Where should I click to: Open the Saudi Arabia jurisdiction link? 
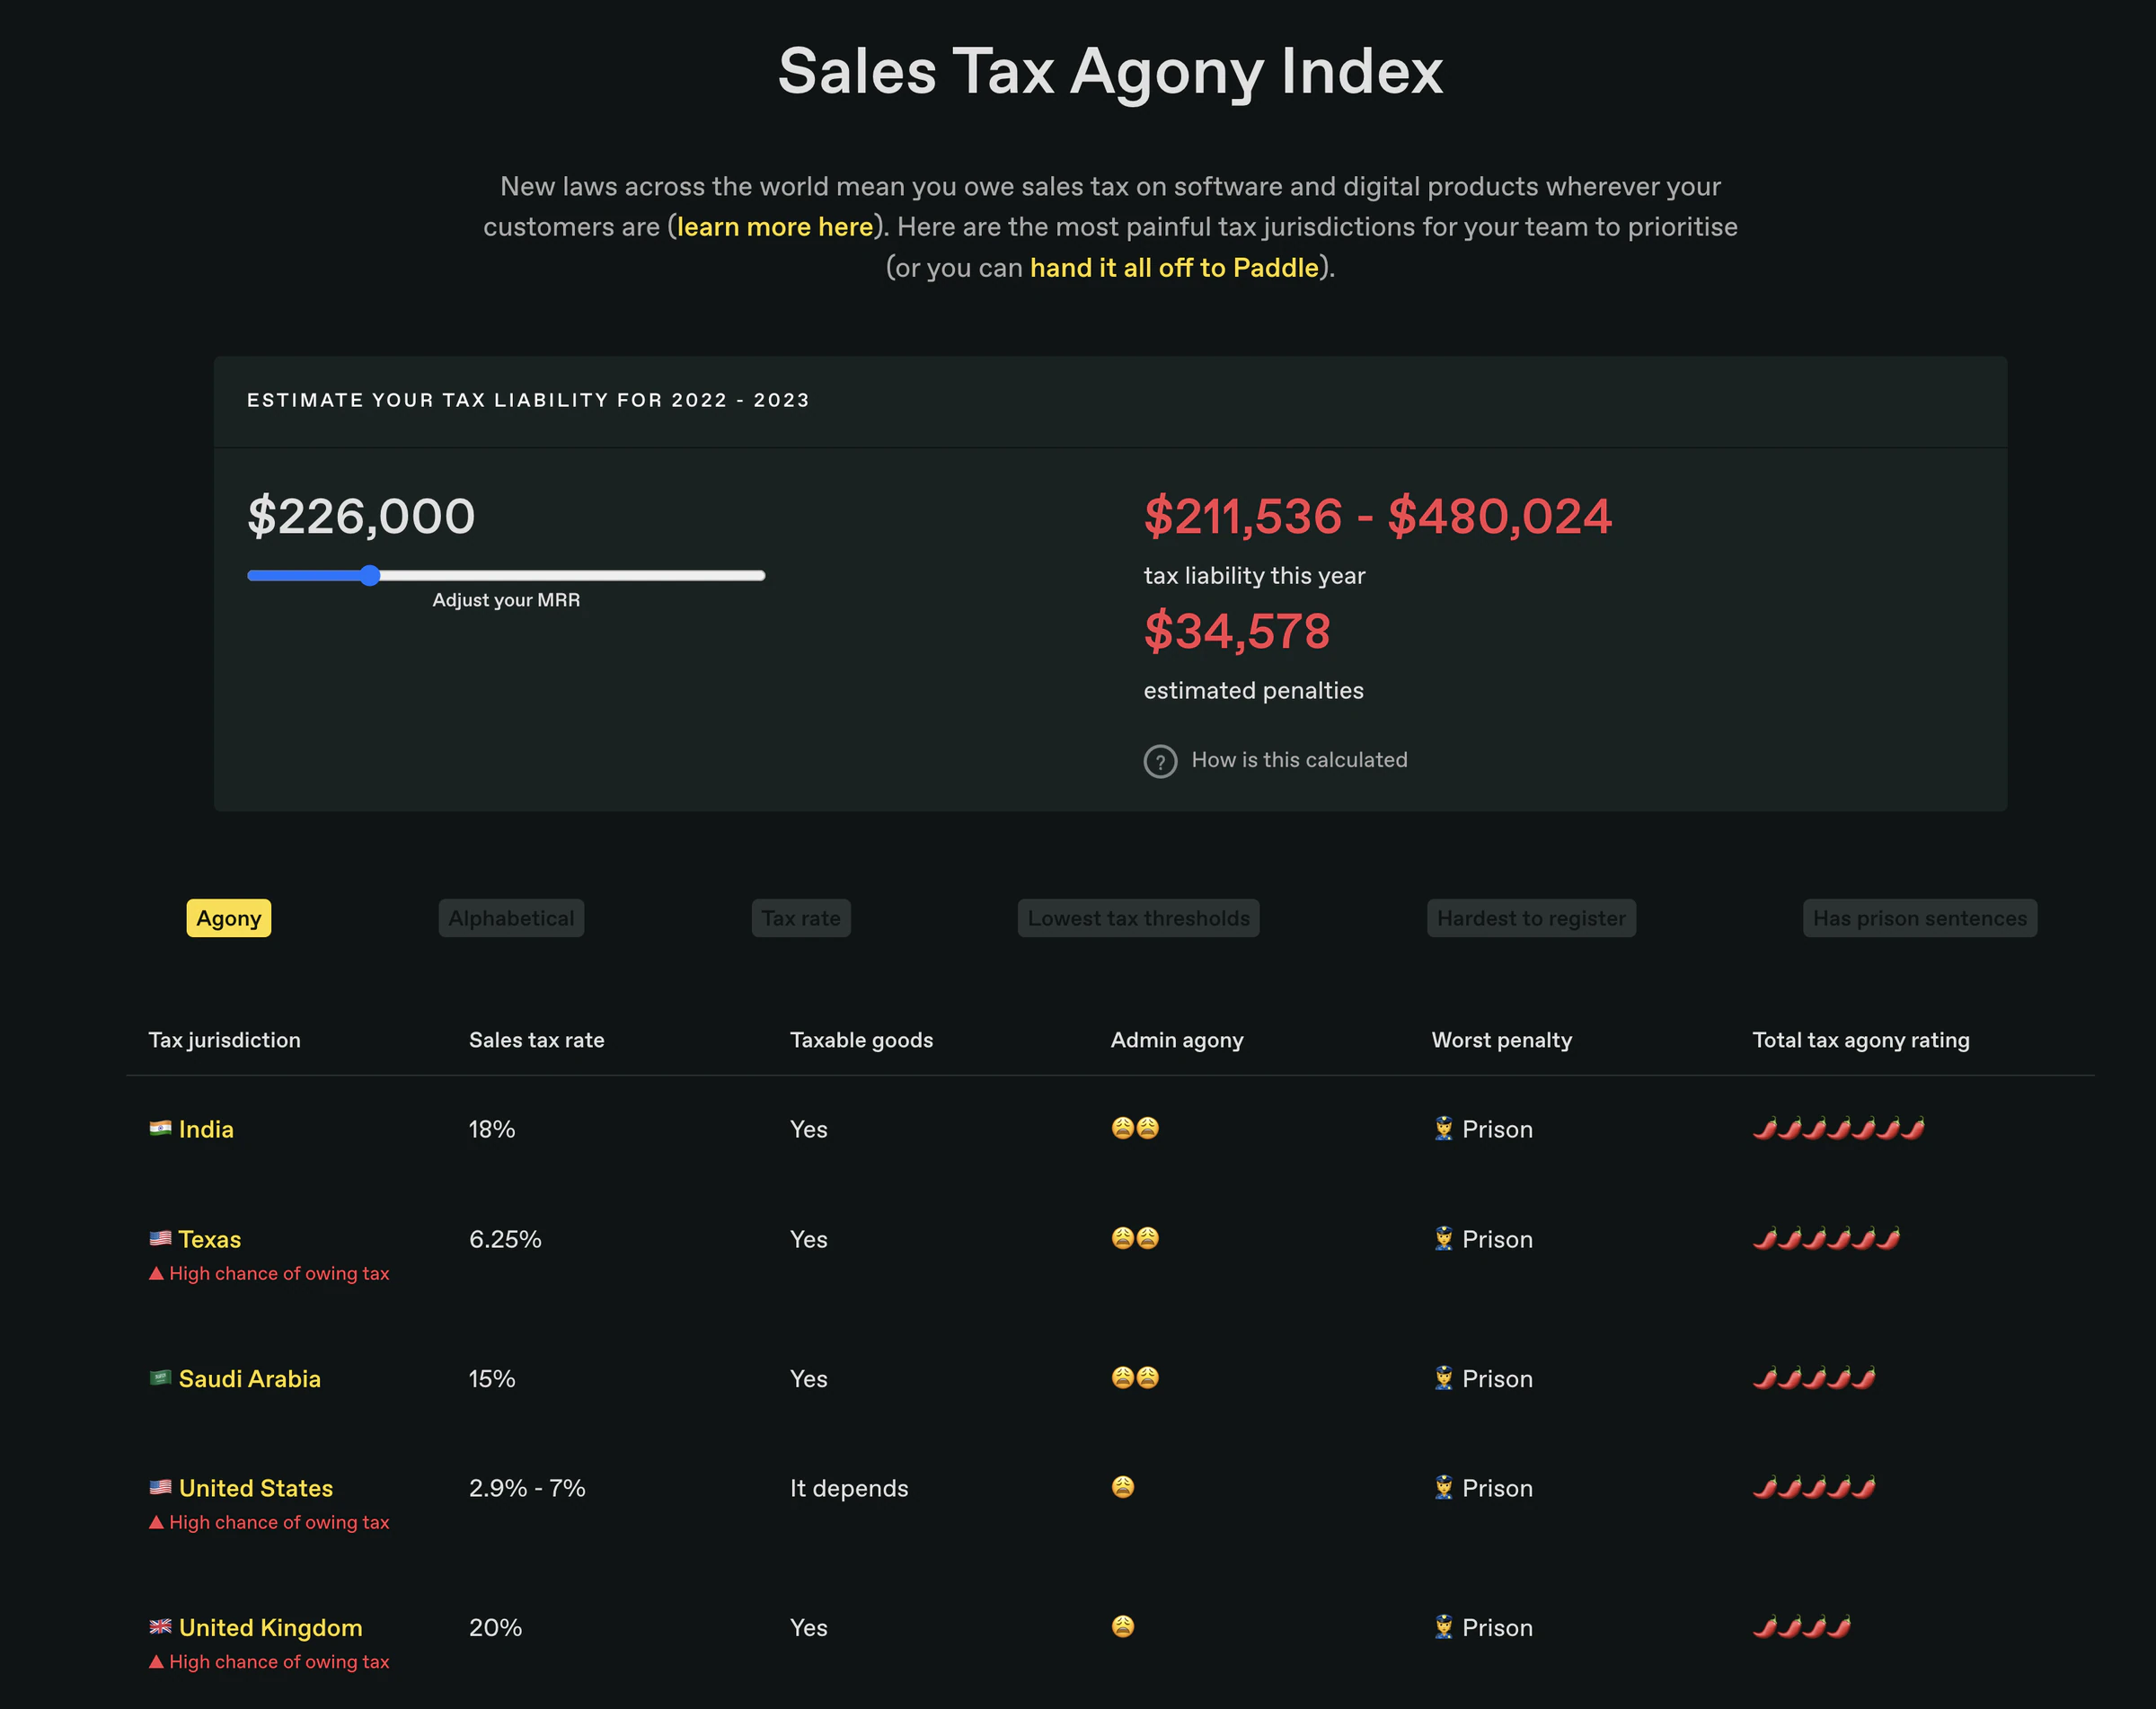pos(250,1378)
